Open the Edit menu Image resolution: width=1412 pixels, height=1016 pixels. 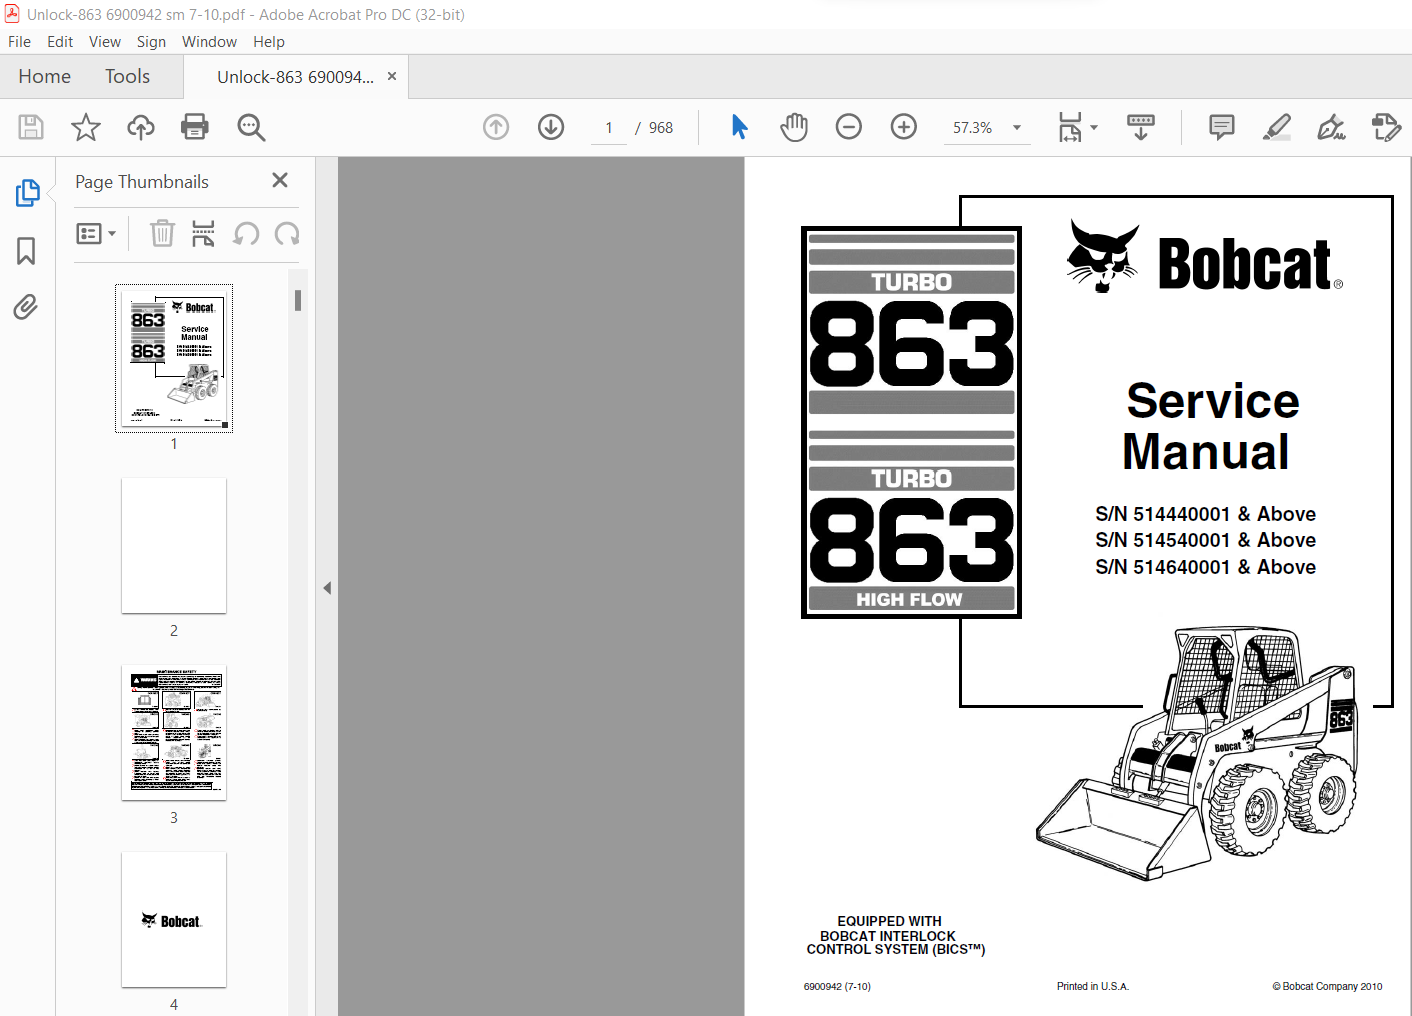(60, 42)
